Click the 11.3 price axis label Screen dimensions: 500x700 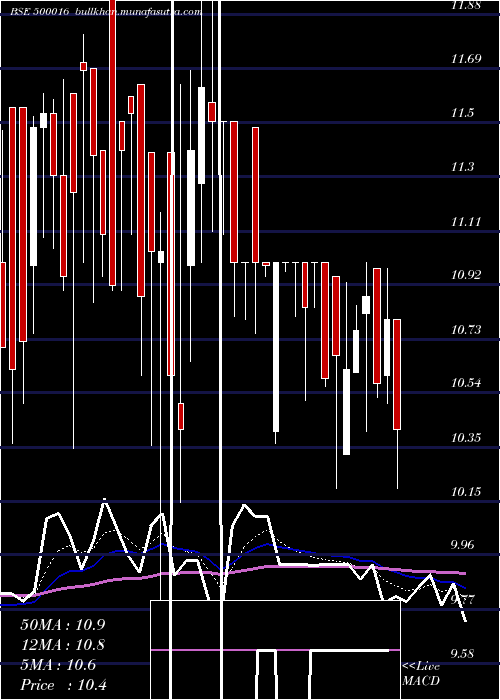462,167
